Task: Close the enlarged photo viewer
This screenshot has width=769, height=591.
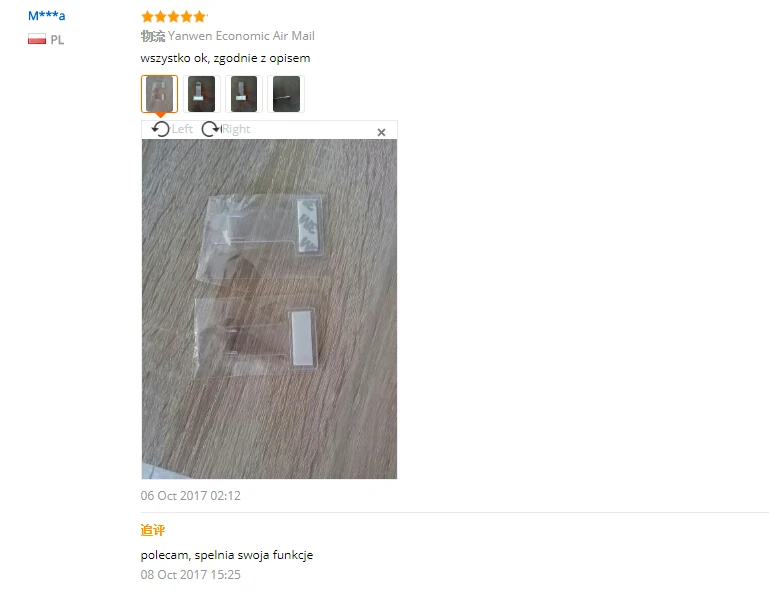Action: click(381, 132)
